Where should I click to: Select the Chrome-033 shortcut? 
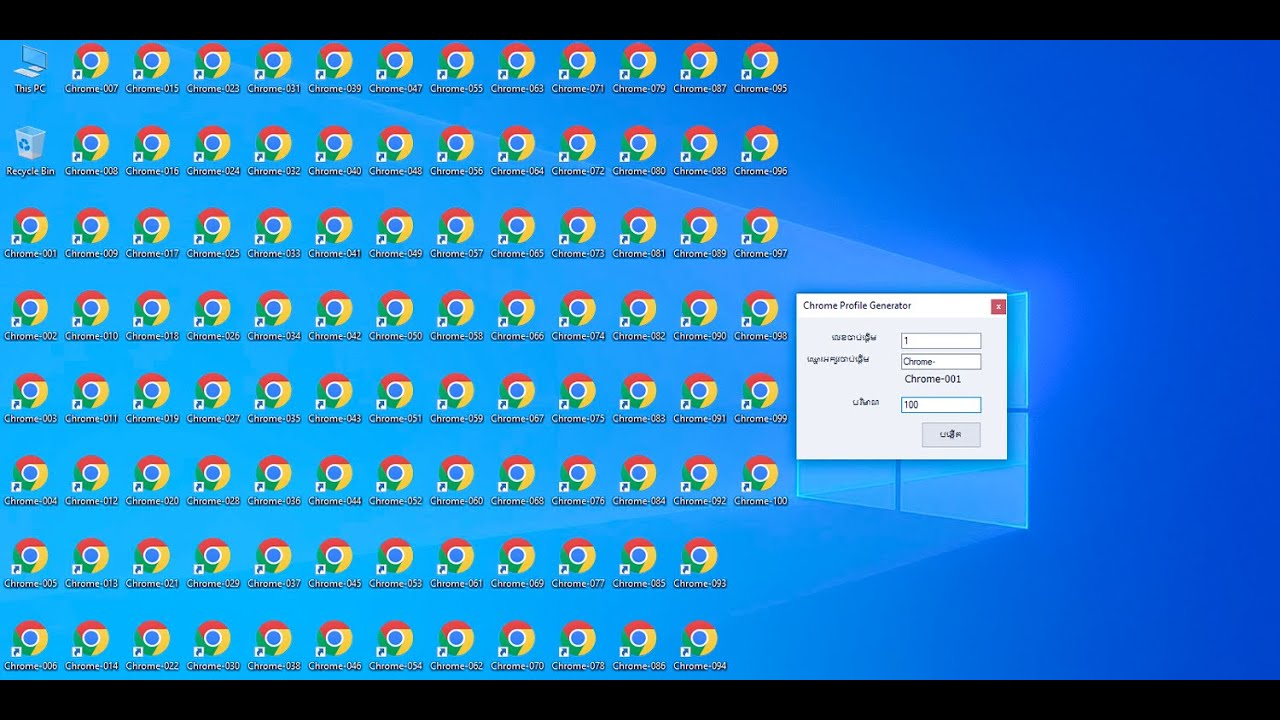pos(274,234)
